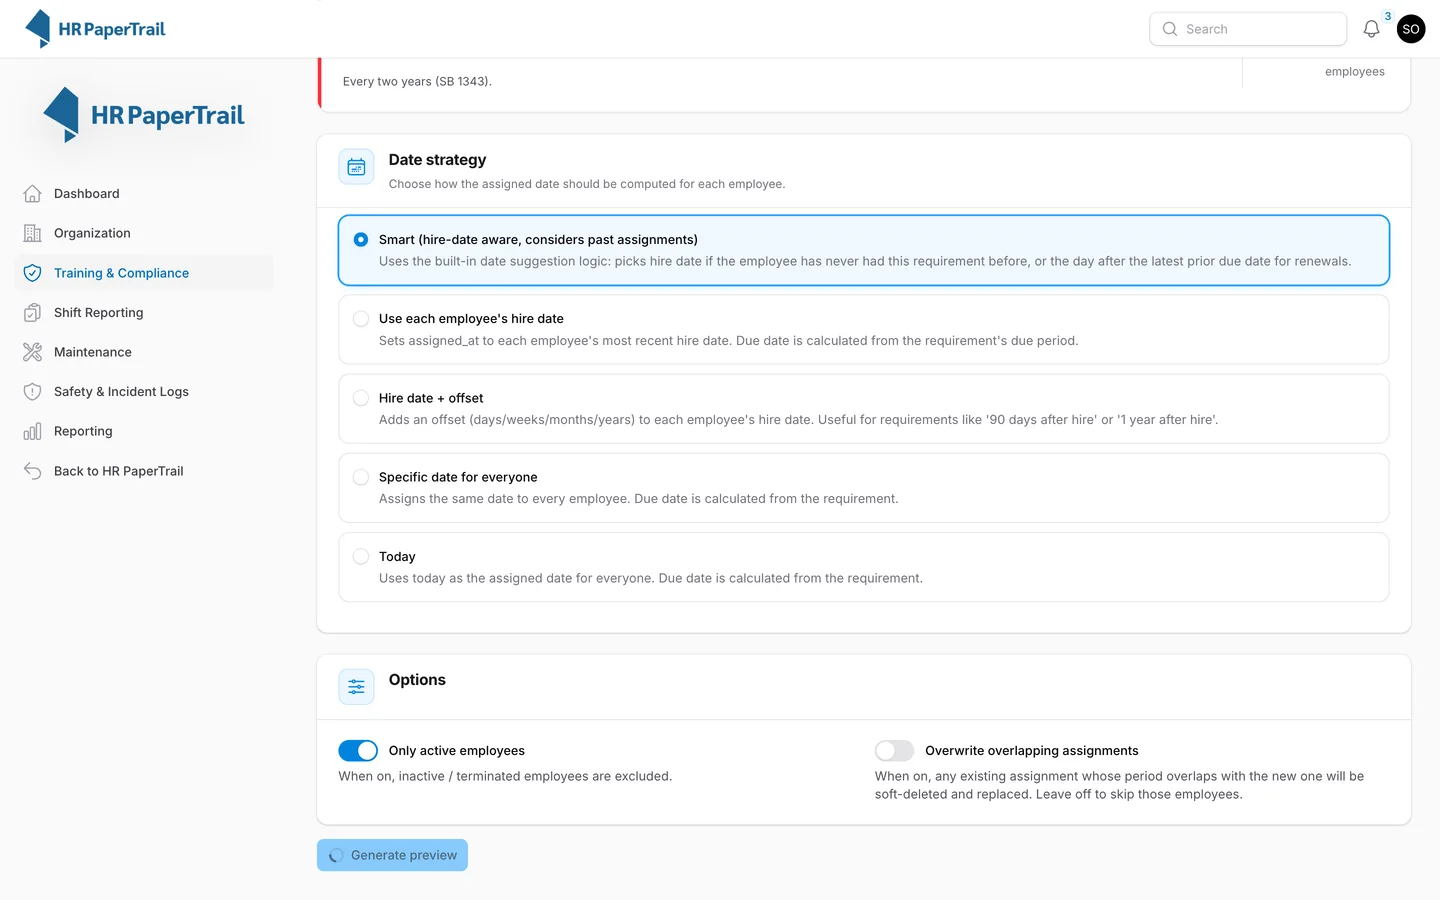Screen dimensions: 1440x900
Task: Open Dashboard in sidebar
Action: tap(144, 194)
